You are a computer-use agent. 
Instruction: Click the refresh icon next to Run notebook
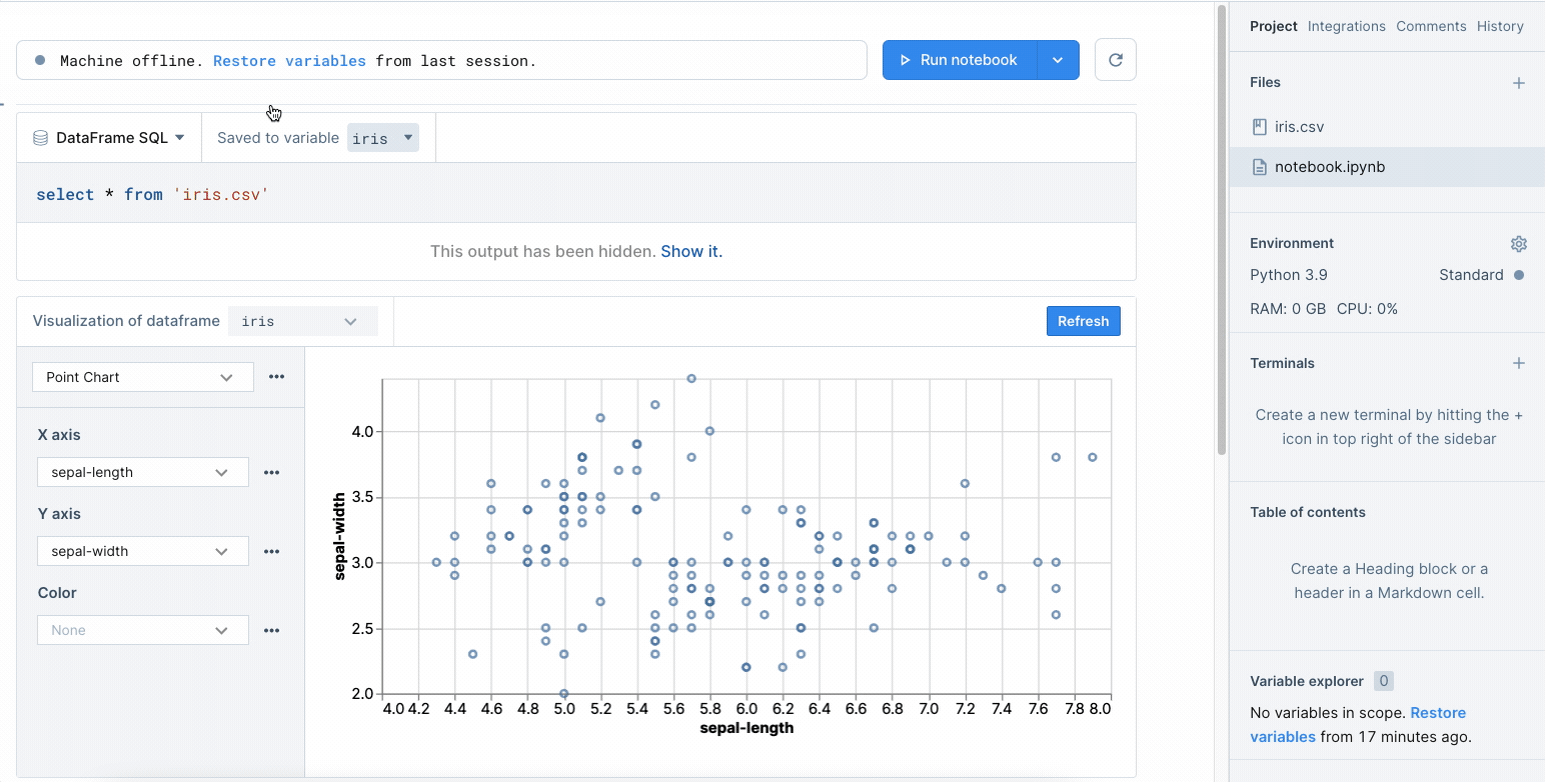[x=1115, y=60]
